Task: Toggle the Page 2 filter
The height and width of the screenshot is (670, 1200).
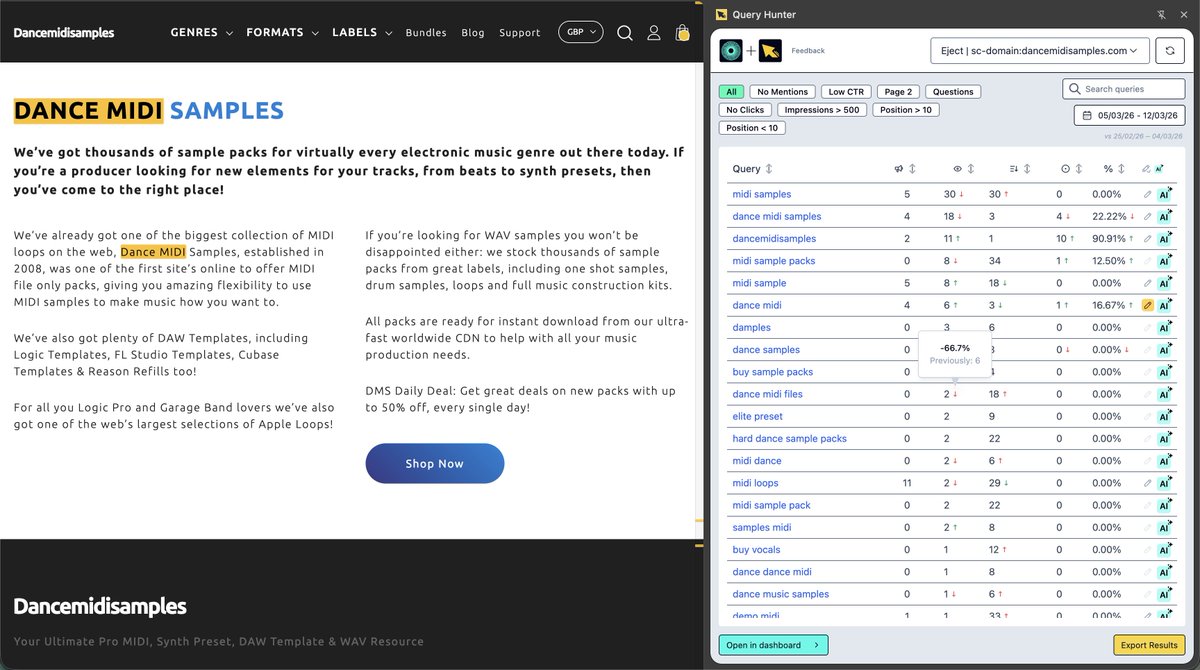Action: 898,92
